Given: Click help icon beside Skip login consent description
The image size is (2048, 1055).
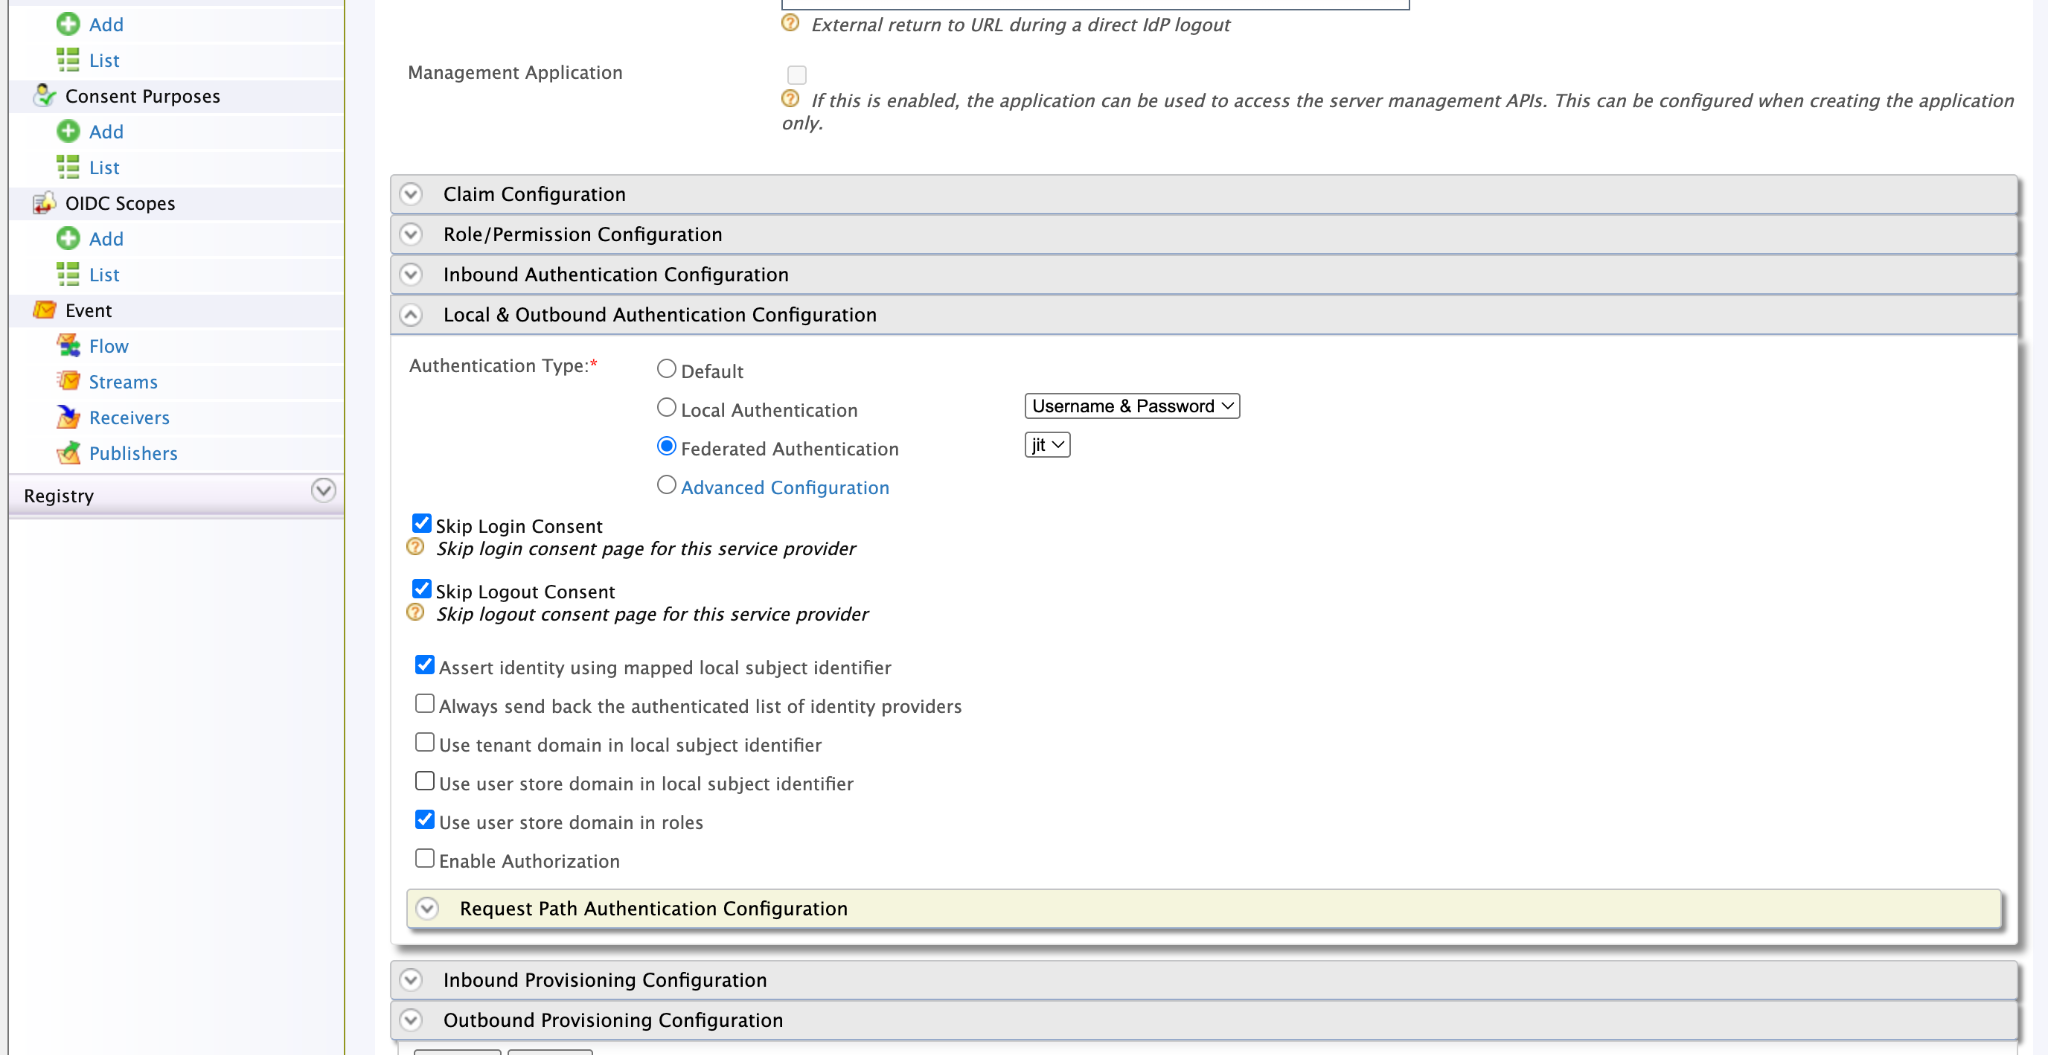Looking at the screenshot, I should click(x=415, y=547).
